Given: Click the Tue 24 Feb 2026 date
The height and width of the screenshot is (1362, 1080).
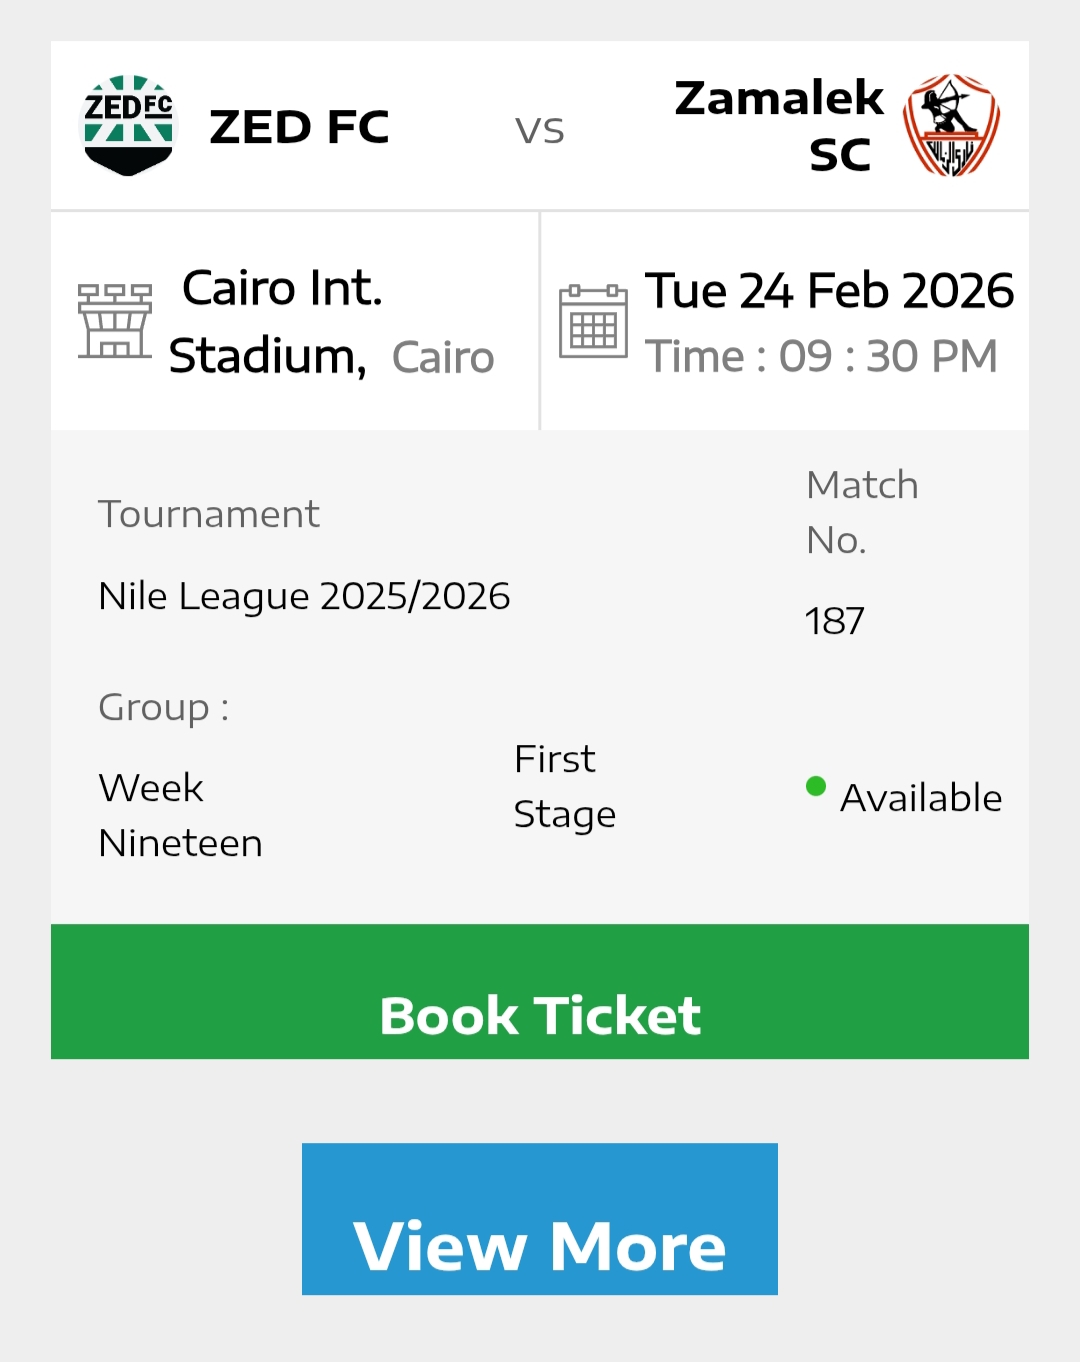Looking at the screenshot, I should [x=831, y=290].
